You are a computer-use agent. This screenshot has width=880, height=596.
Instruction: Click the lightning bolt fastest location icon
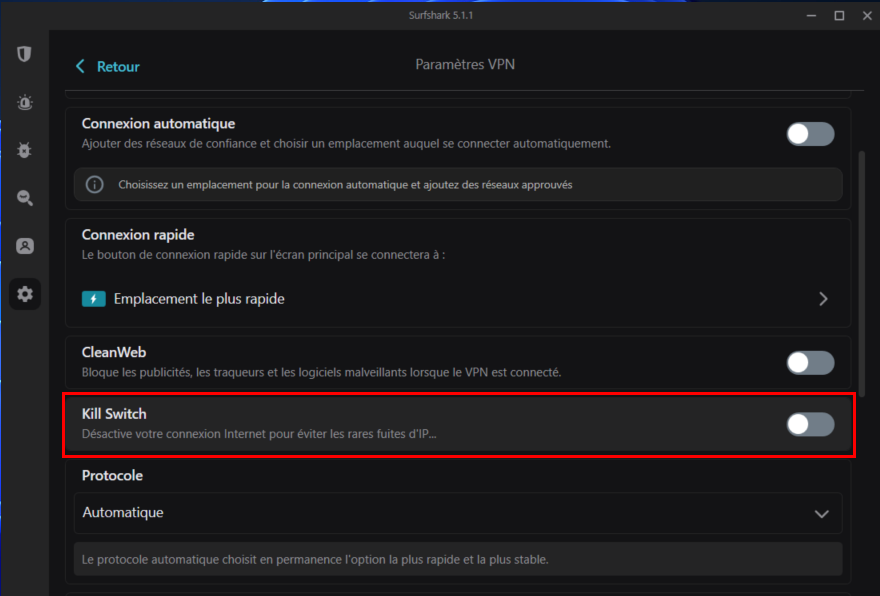[x=94, y=299]
